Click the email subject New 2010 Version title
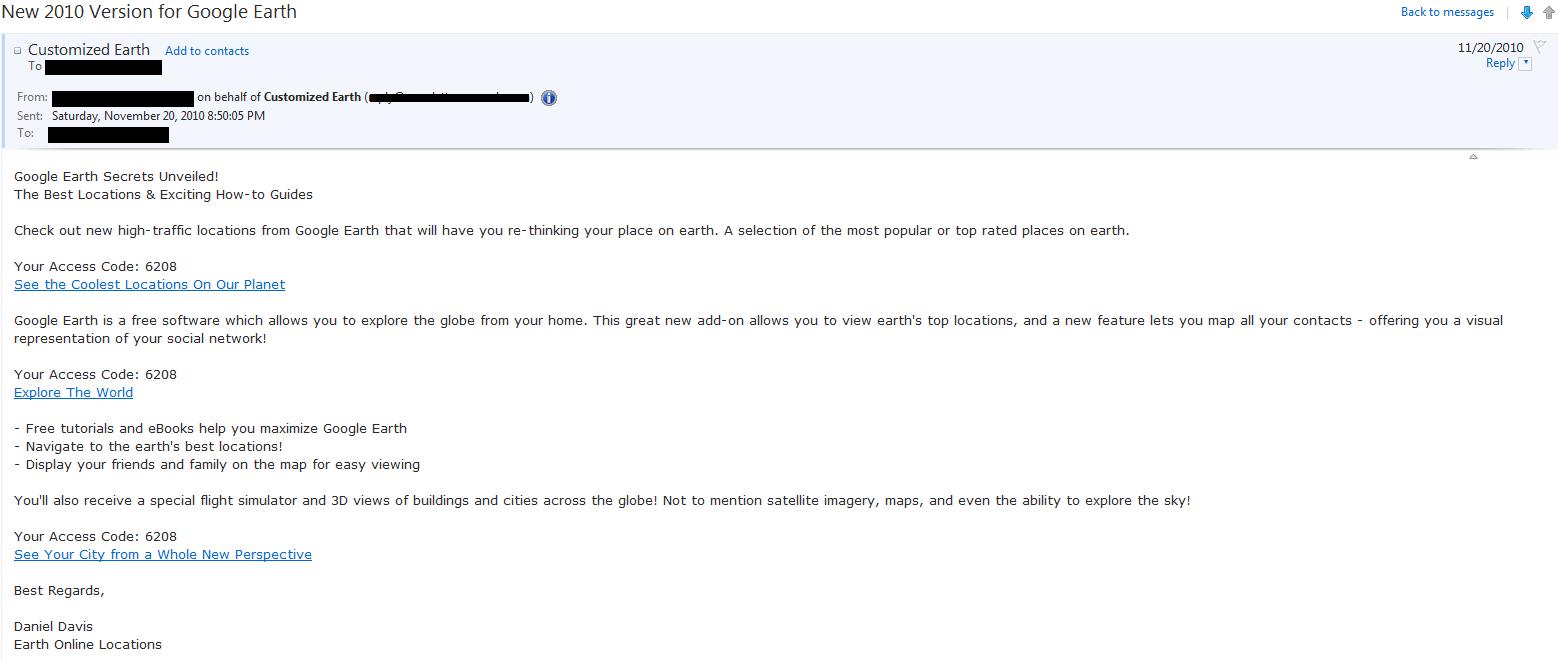Viewport: 1558px width, 660px height. 148,12
